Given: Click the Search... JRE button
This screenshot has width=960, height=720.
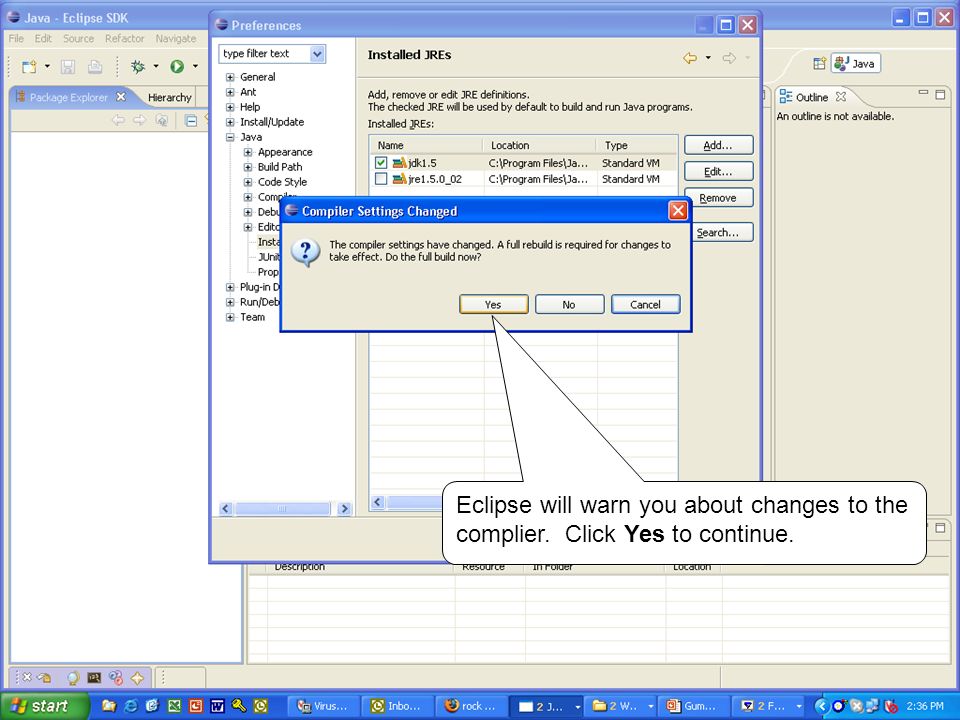Looking at the screenshot, I should [x=722, y=233].
